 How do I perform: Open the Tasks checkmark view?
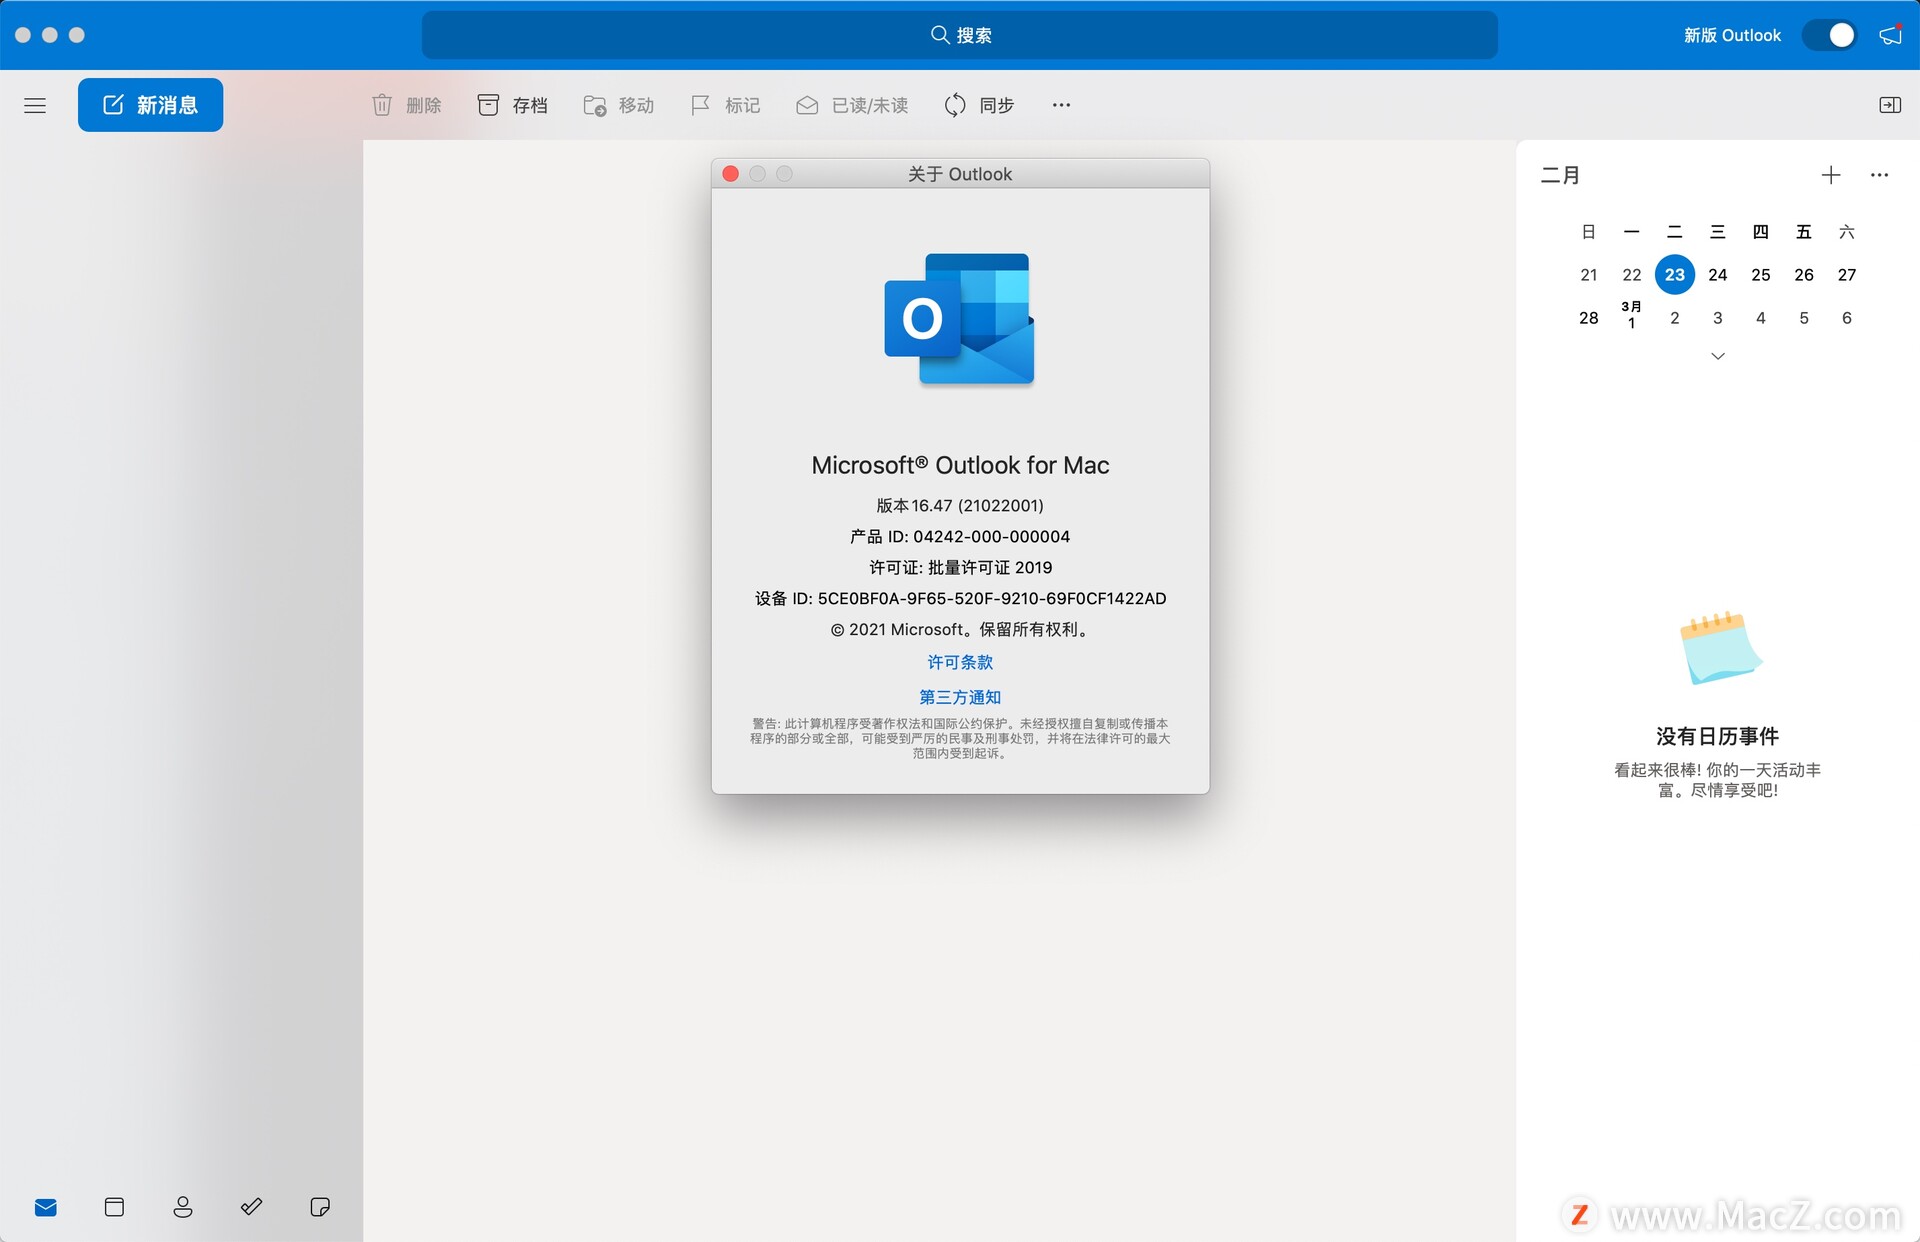(251, 1207)
